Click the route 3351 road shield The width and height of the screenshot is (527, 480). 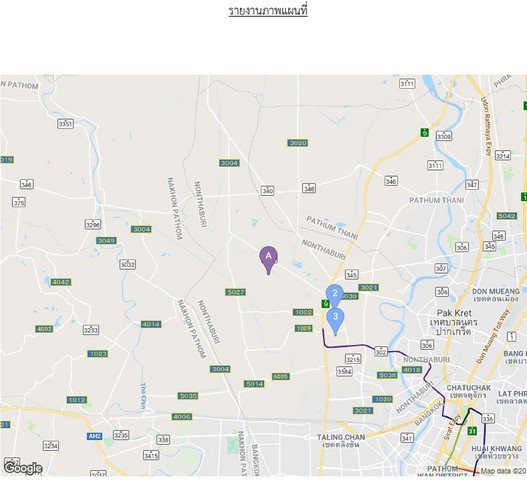point(65,124)
